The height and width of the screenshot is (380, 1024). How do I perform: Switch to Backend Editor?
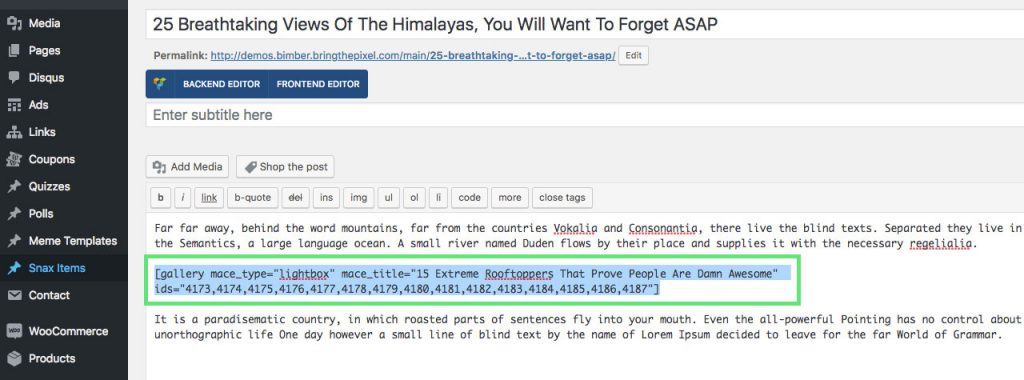click(x=221, y=84)
